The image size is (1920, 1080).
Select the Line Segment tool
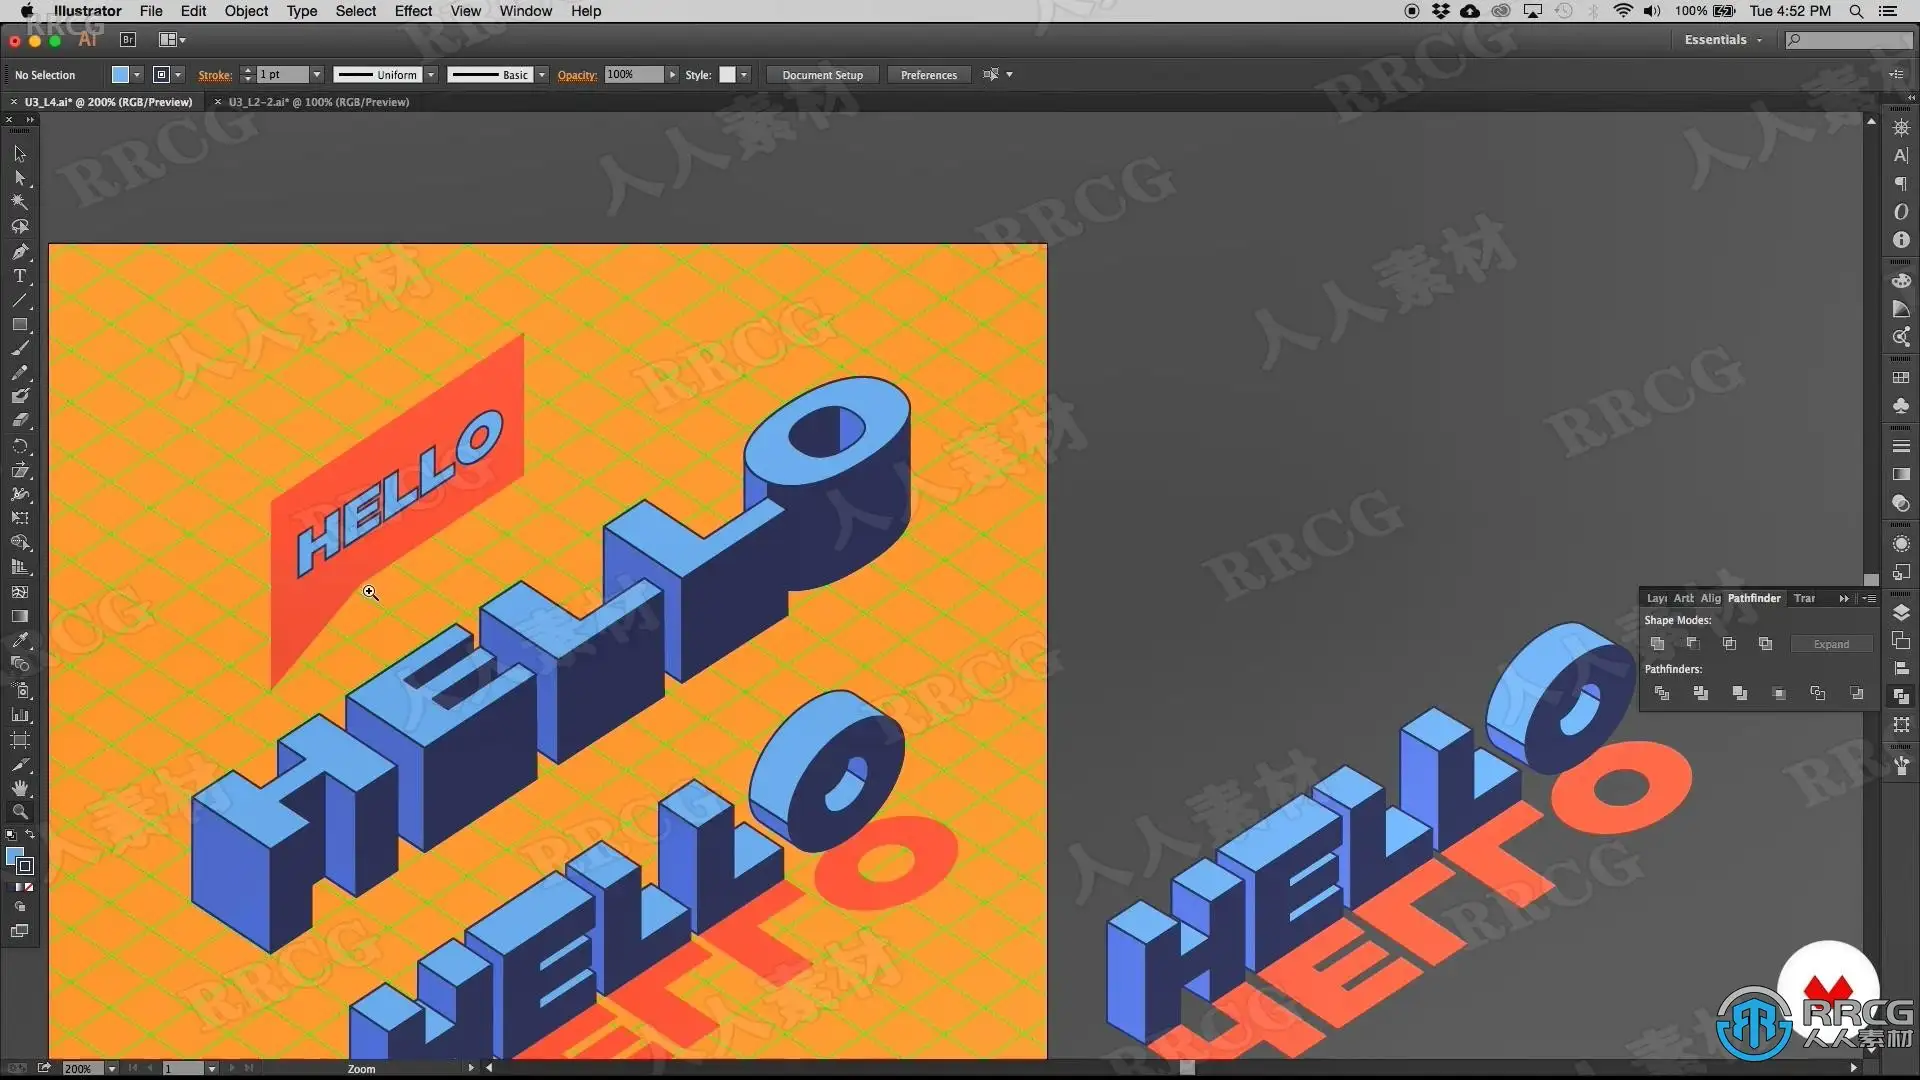[20, 300]
